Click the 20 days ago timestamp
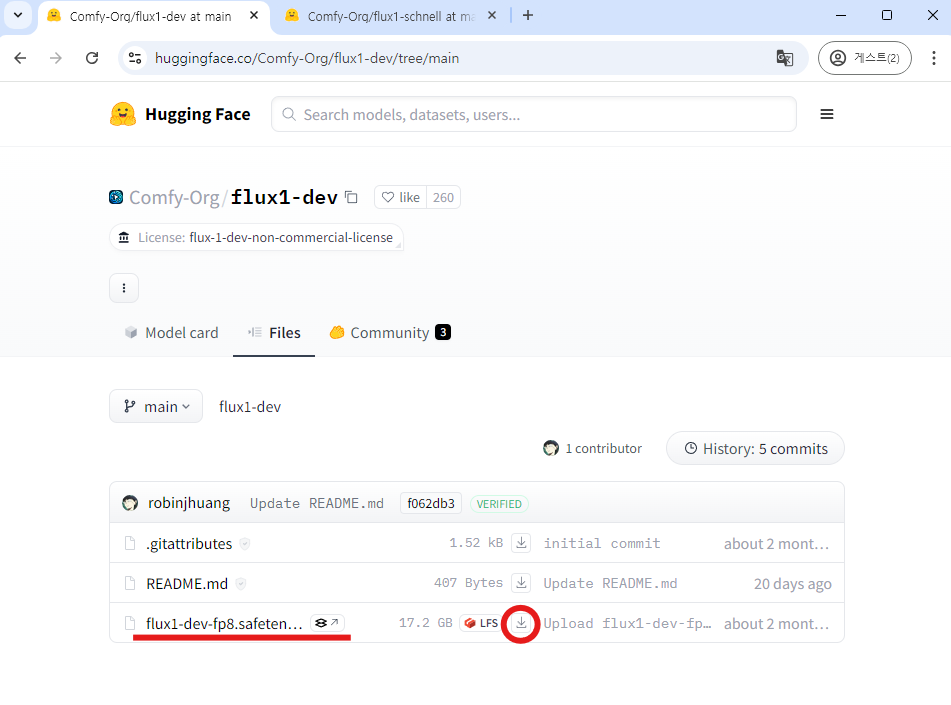 pyautogui.click(x=792, y=584)
